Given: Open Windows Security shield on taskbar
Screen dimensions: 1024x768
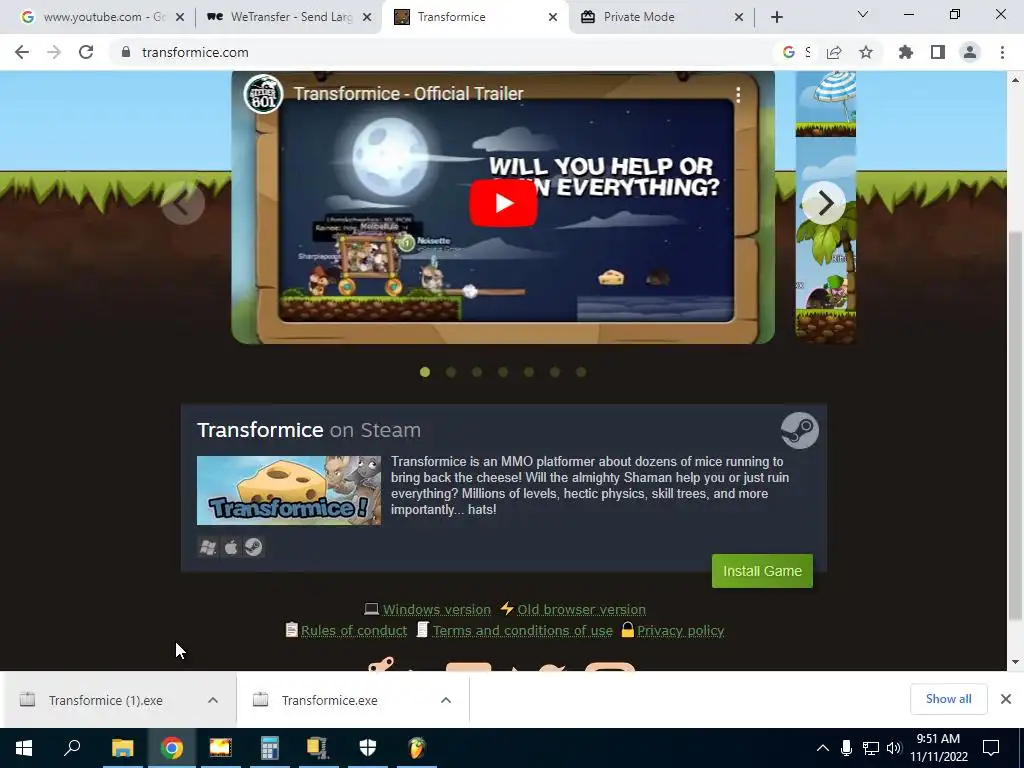Looking at the screenshot, I should click(x=368, y=748).
